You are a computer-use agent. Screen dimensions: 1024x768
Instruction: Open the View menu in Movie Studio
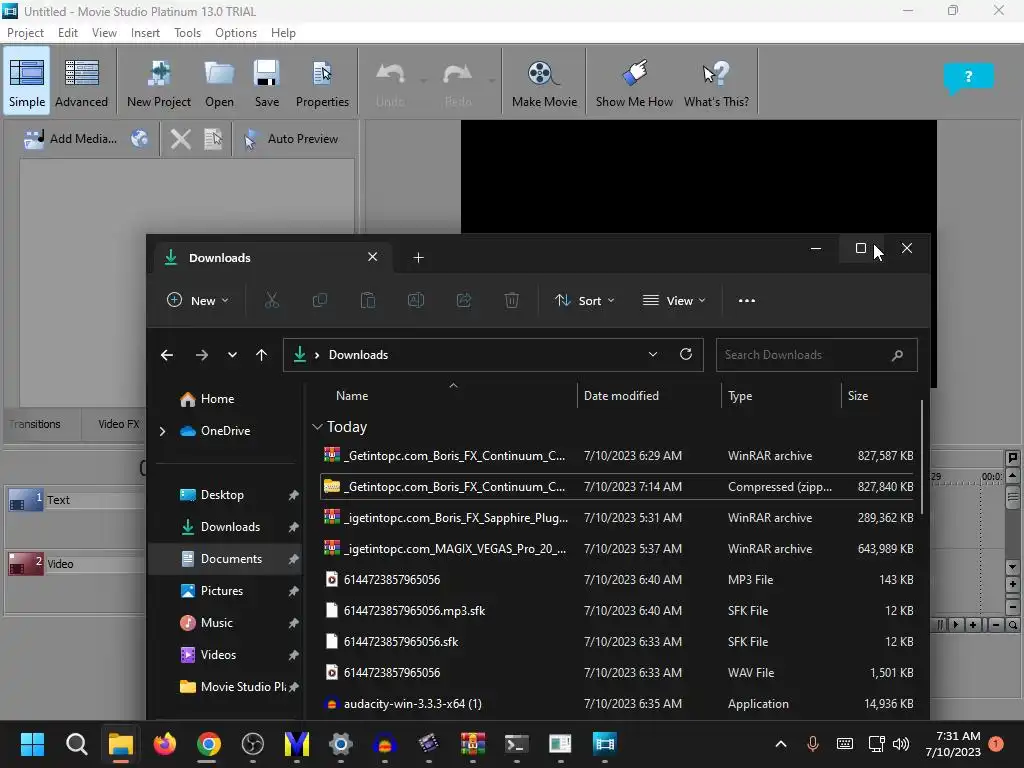click(x=104, y=33)
